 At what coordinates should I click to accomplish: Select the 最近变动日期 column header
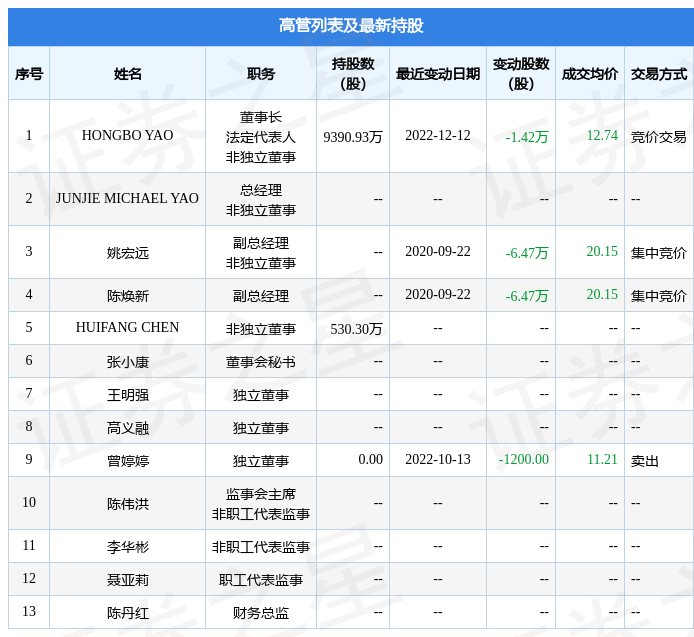click(438, 74)
